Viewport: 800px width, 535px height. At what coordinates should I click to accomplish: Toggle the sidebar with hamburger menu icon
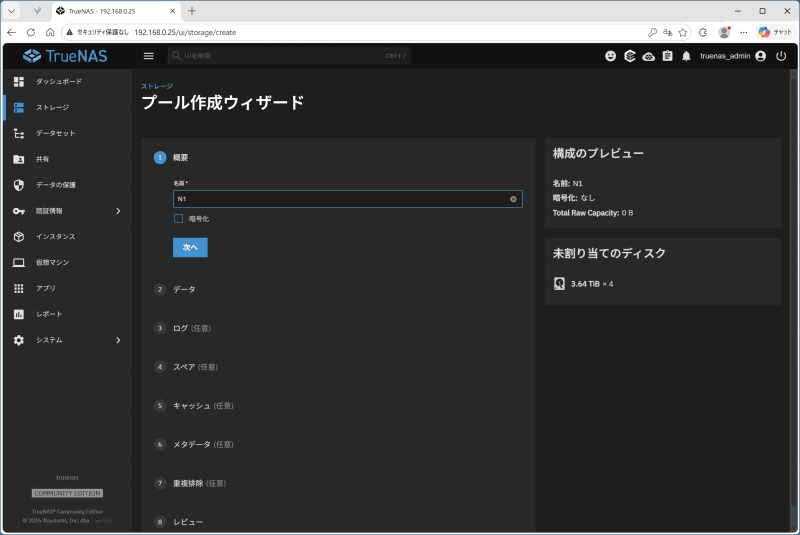click(148, 56)
